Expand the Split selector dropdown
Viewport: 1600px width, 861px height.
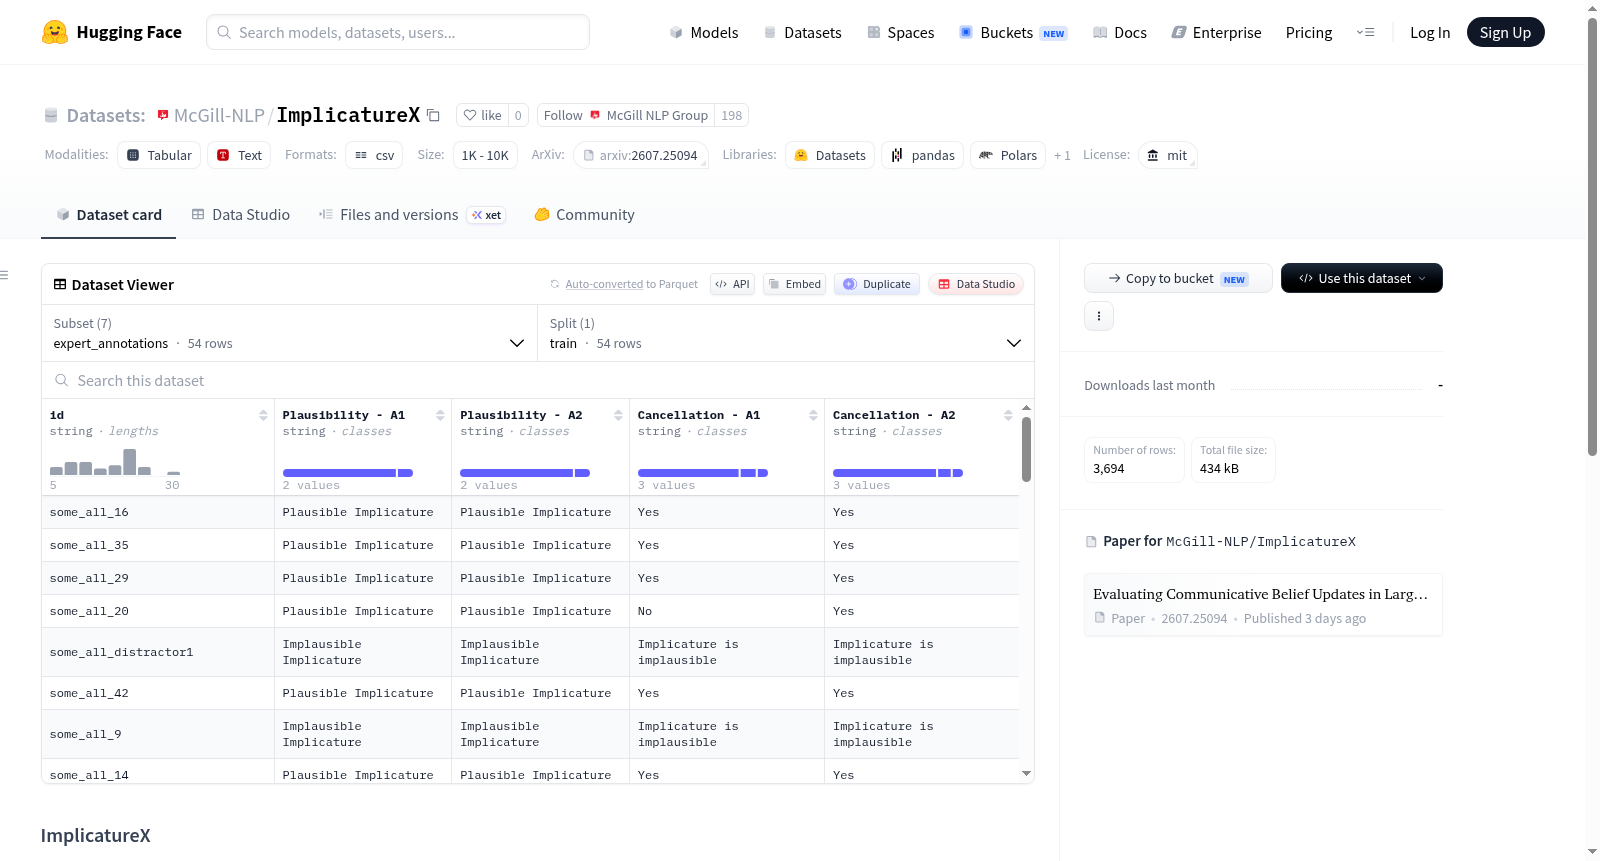point(786,333)
